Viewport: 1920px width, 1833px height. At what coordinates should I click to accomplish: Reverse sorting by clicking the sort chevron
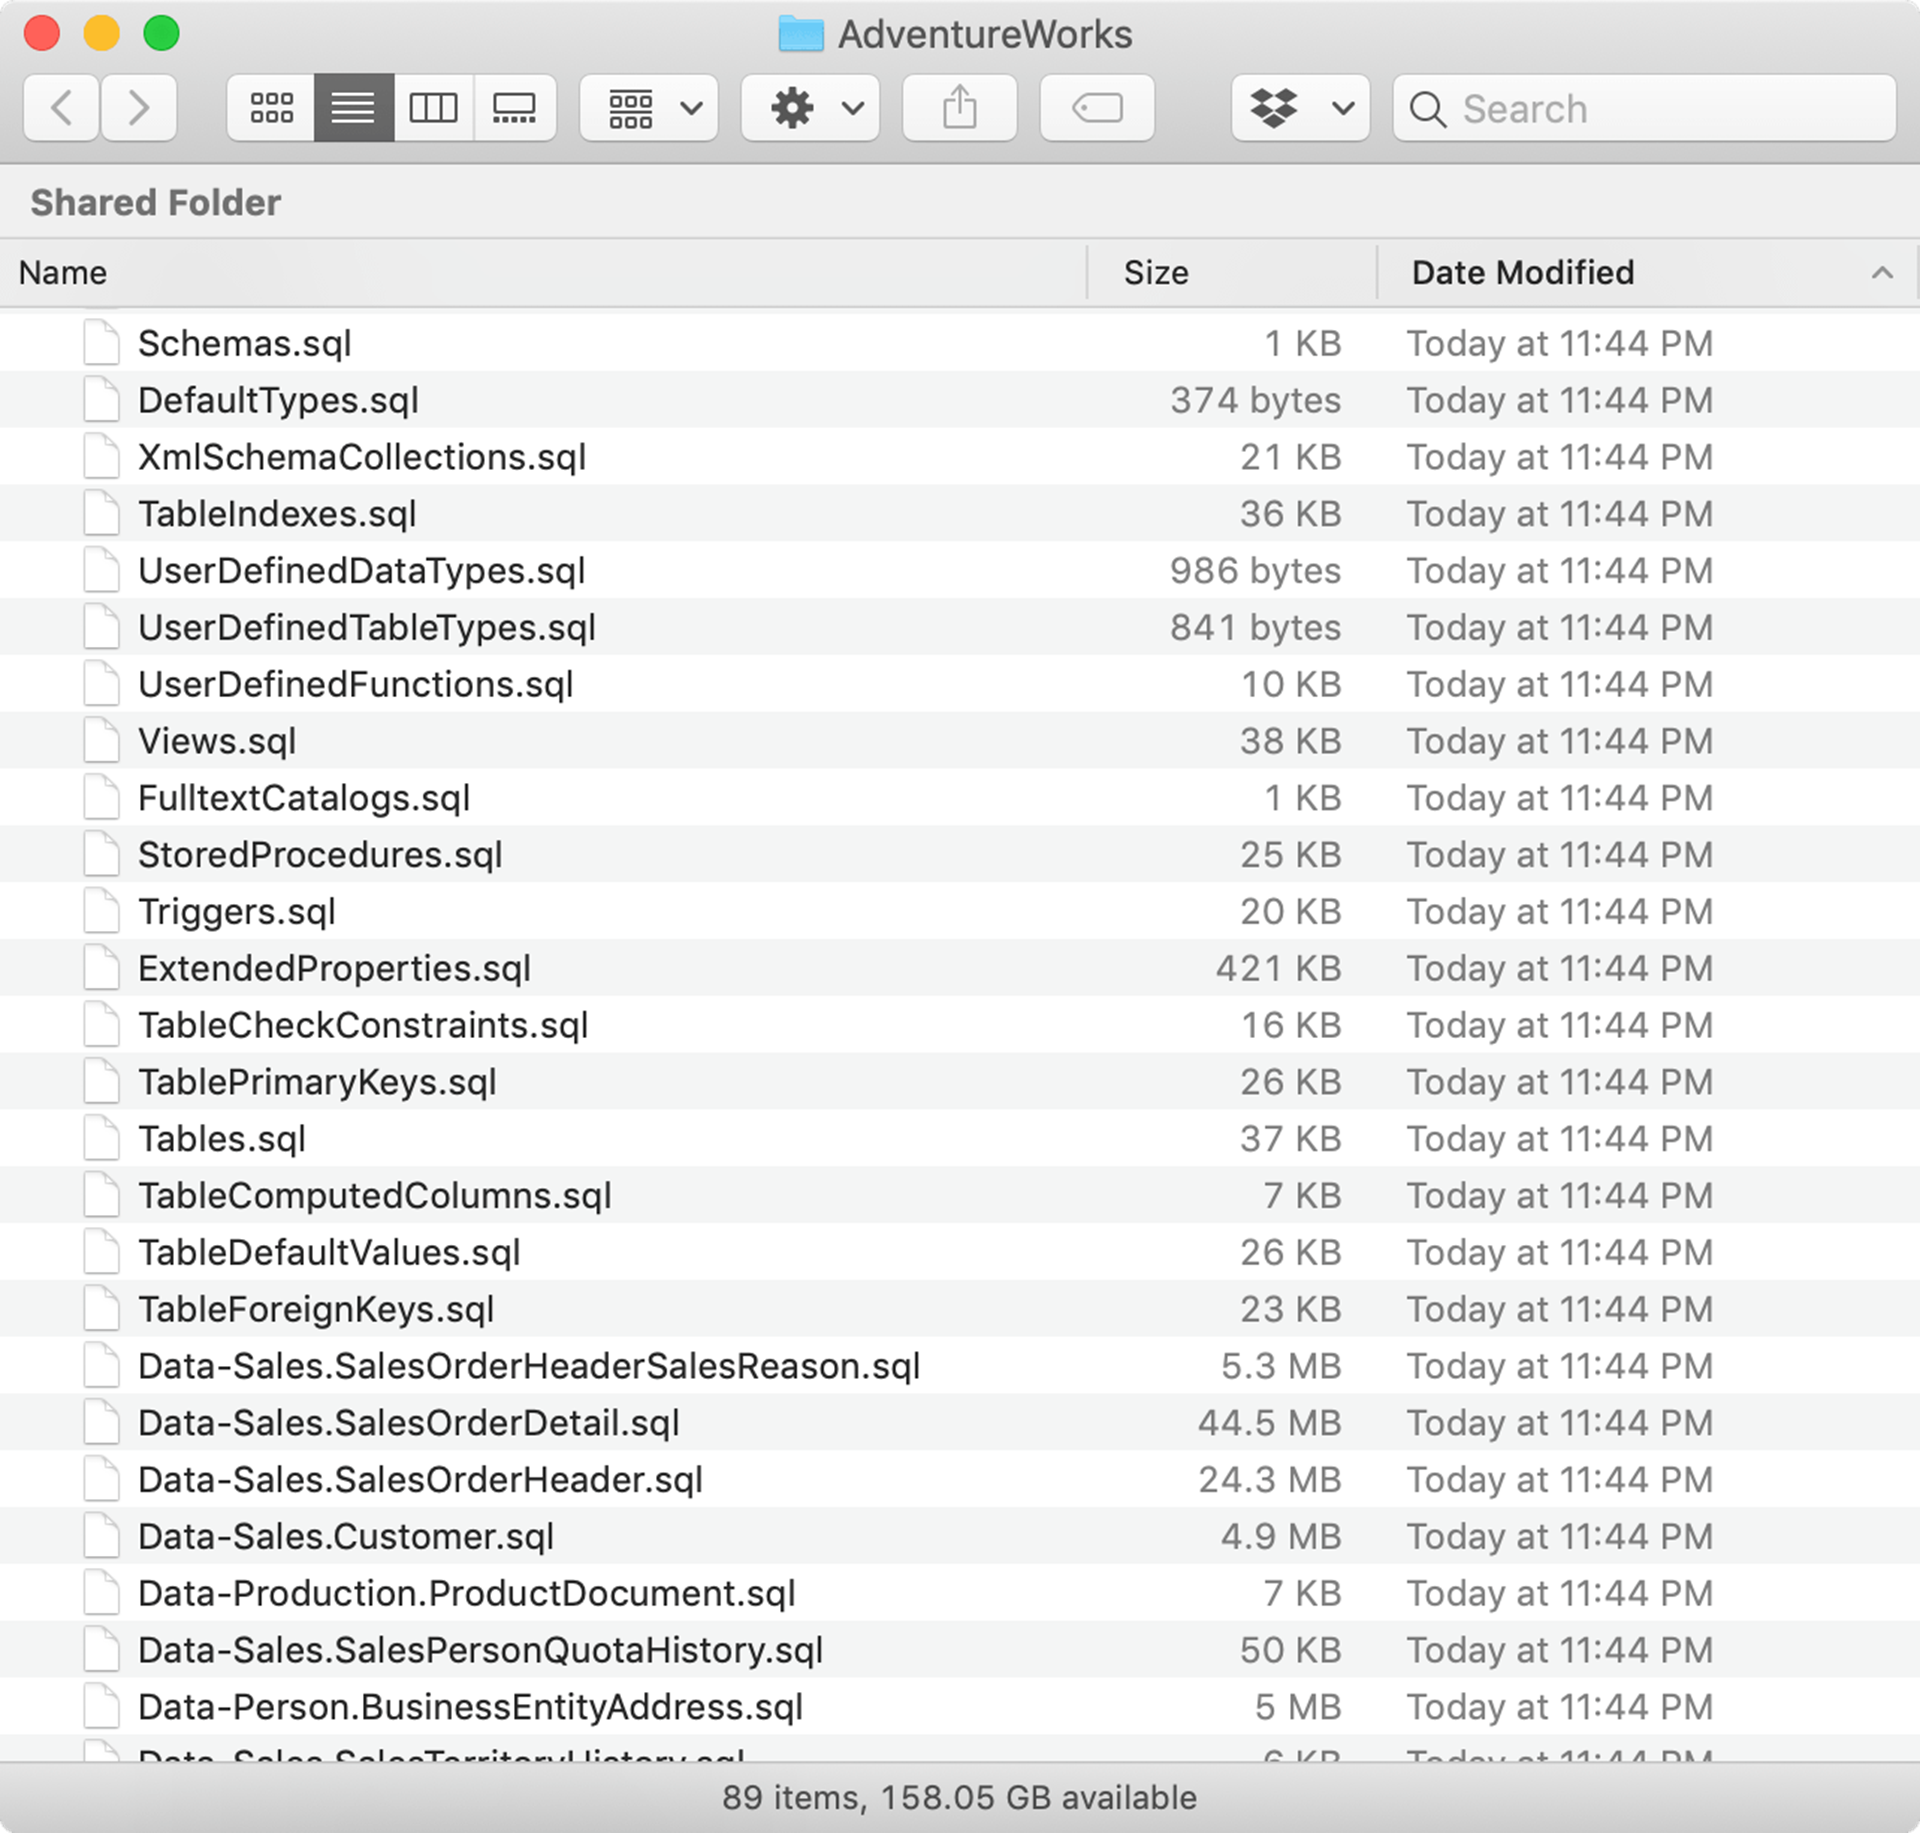[x=1884, y=272]
